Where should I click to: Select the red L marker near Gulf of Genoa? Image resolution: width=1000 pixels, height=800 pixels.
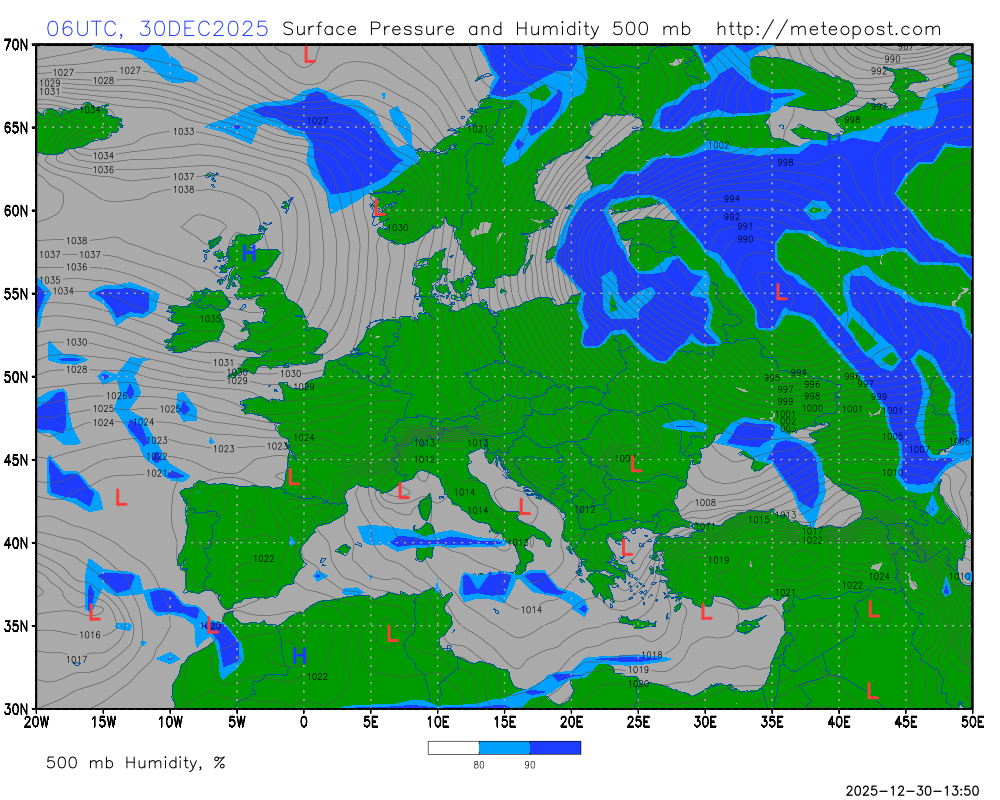point(403,490)
